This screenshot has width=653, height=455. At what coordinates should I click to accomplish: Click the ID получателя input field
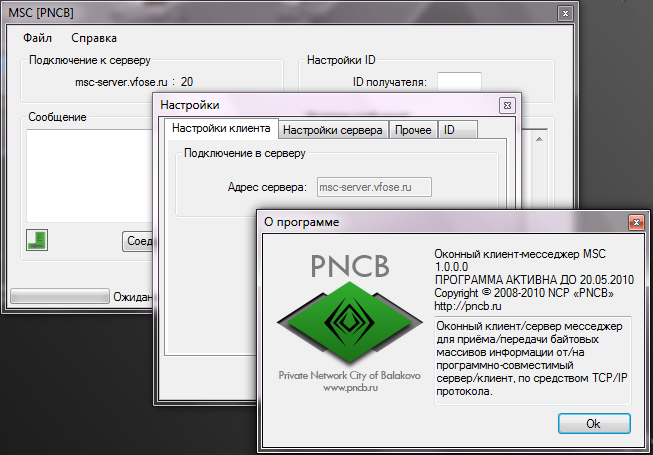click(459, 82)
